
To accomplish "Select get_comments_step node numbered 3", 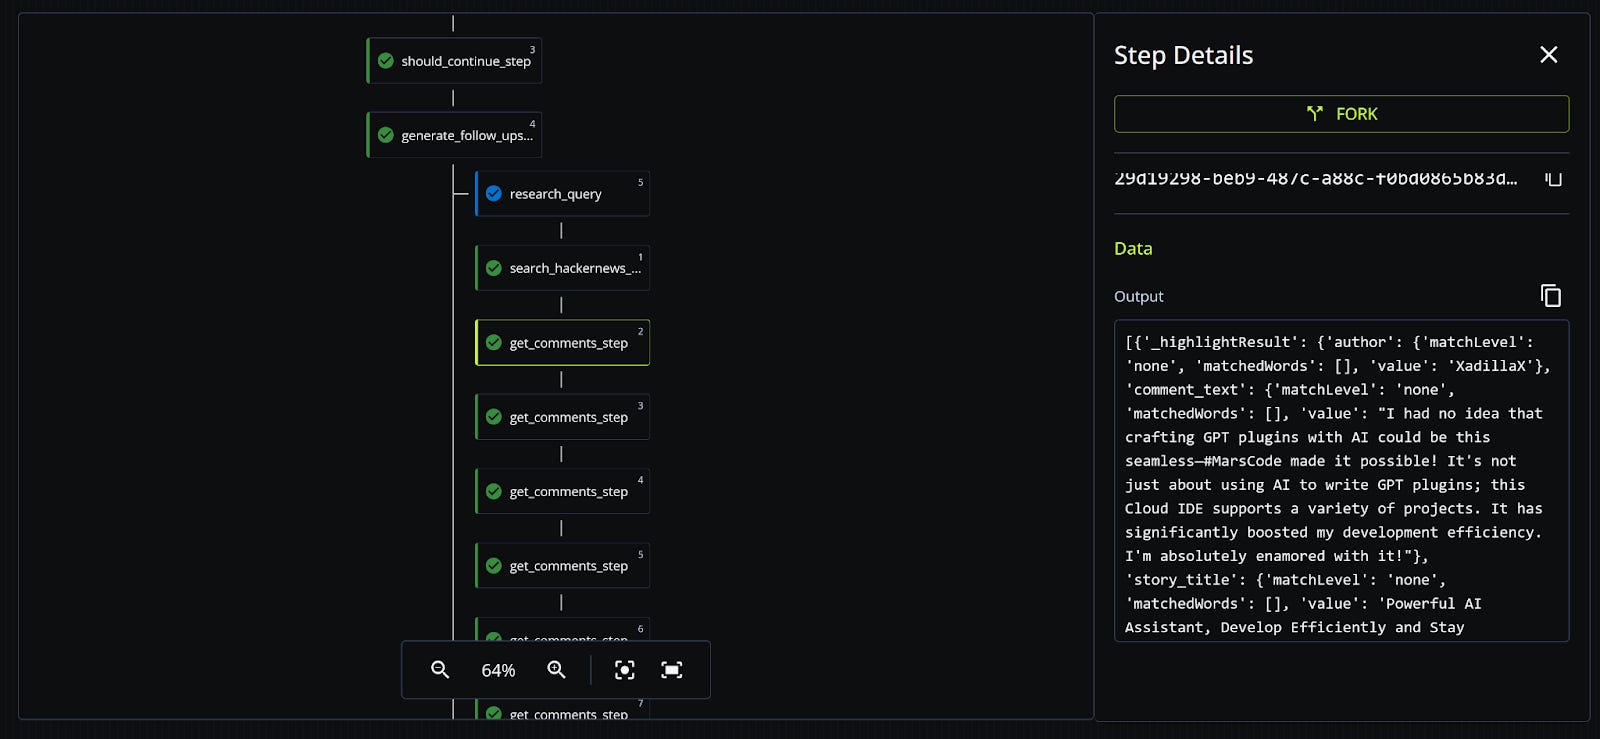I will [562, 417].
